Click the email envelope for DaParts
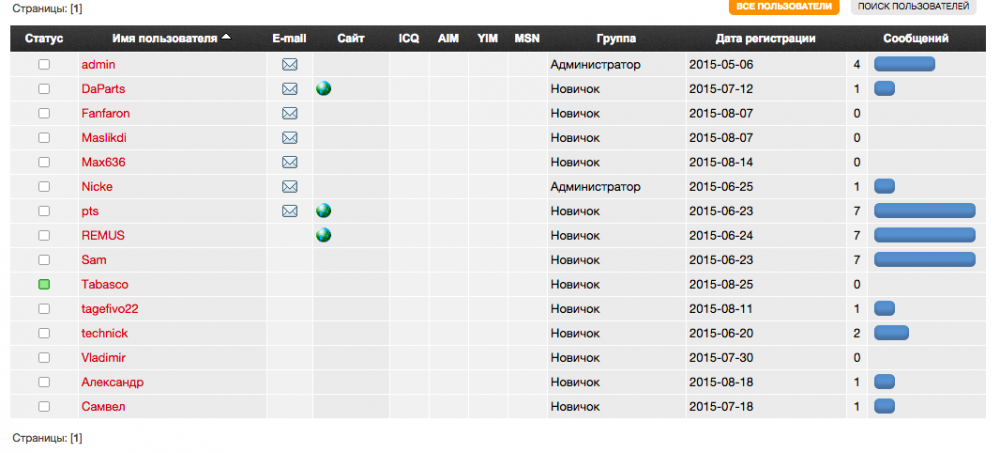1000x453 pixels. (x=290, y=89)
